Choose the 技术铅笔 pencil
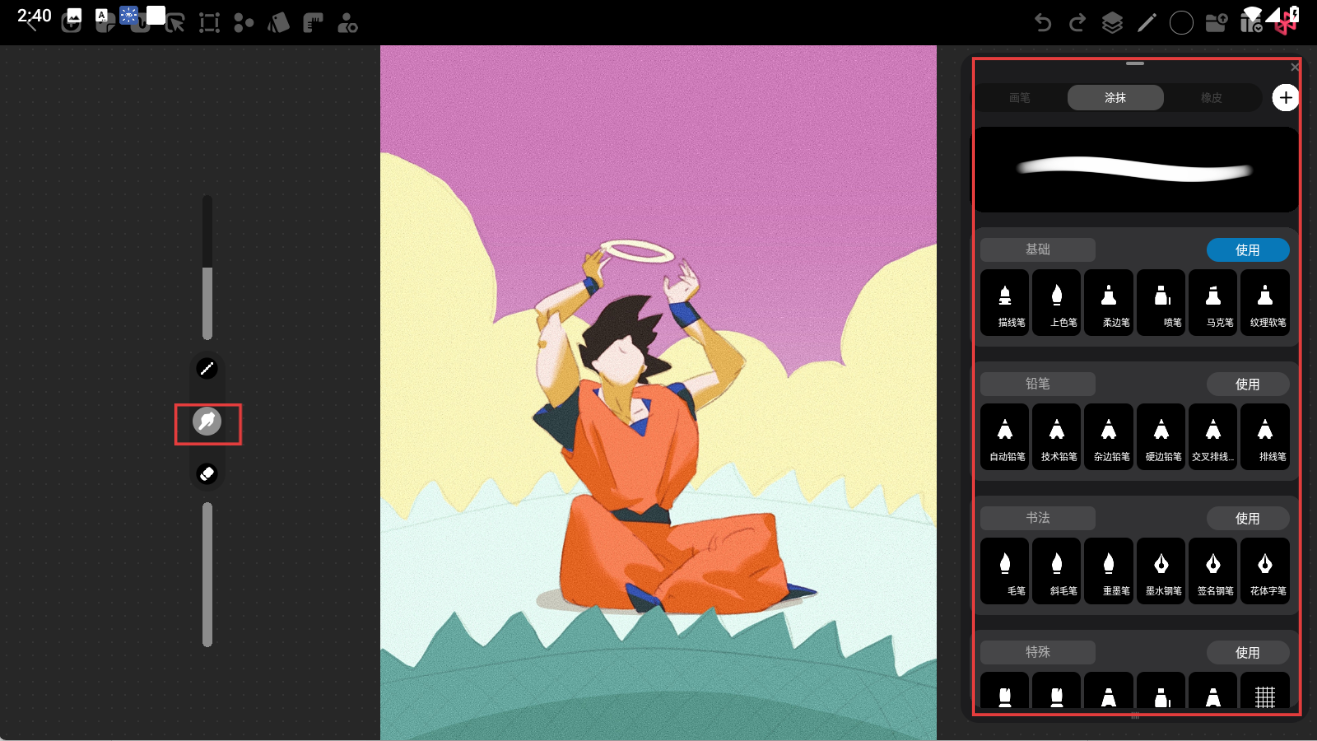The image size is (1317, 741). point(1057,437)
